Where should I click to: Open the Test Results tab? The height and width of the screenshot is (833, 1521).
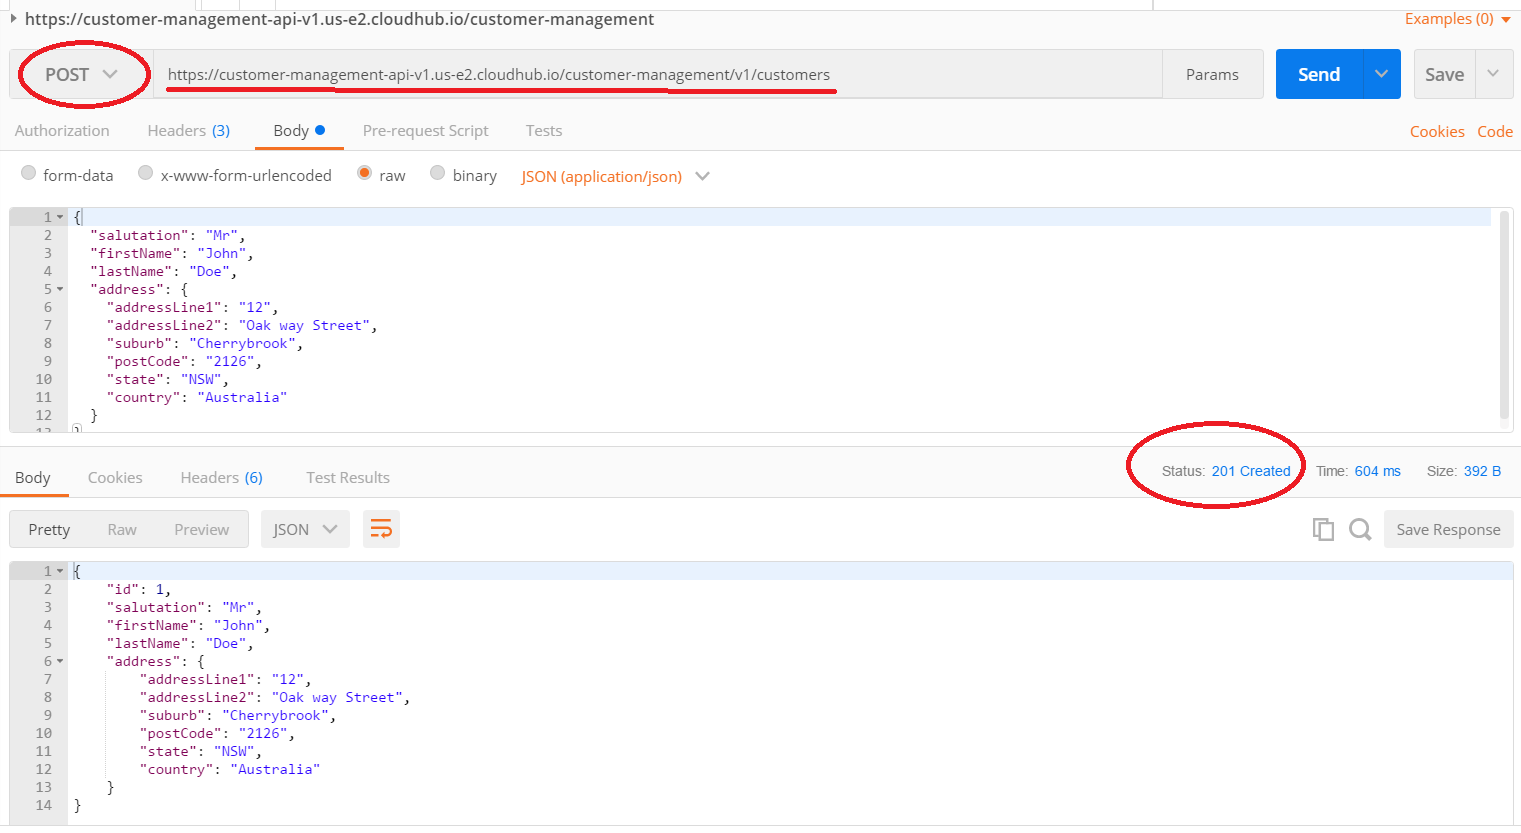[x=348, y=478]
